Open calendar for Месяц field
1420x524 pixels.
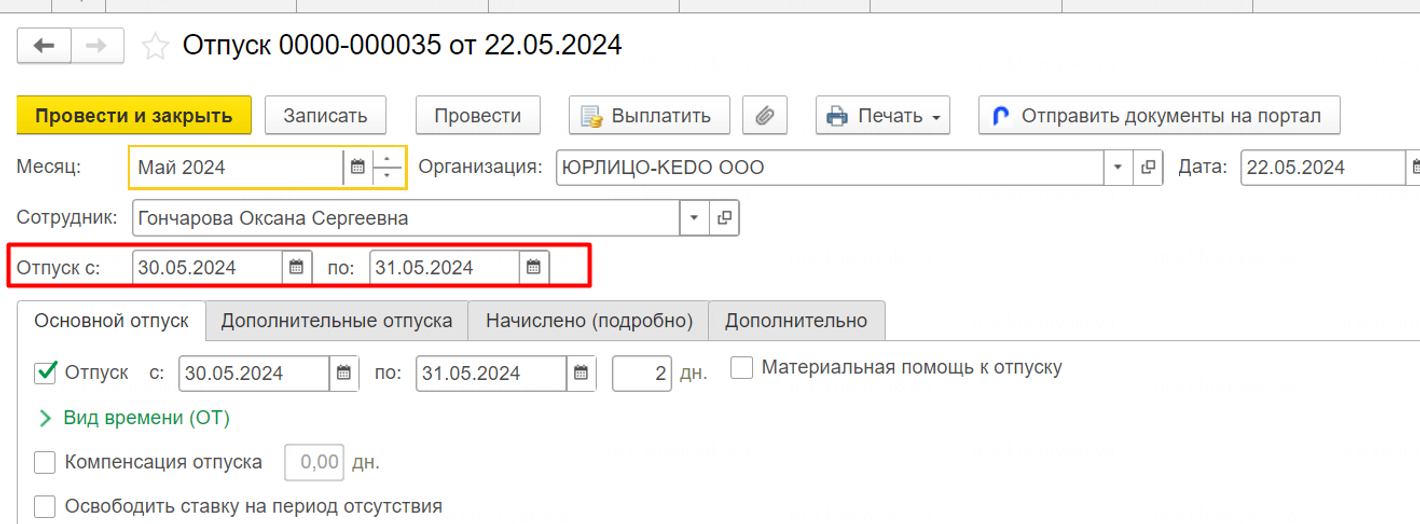click(357, 168)
